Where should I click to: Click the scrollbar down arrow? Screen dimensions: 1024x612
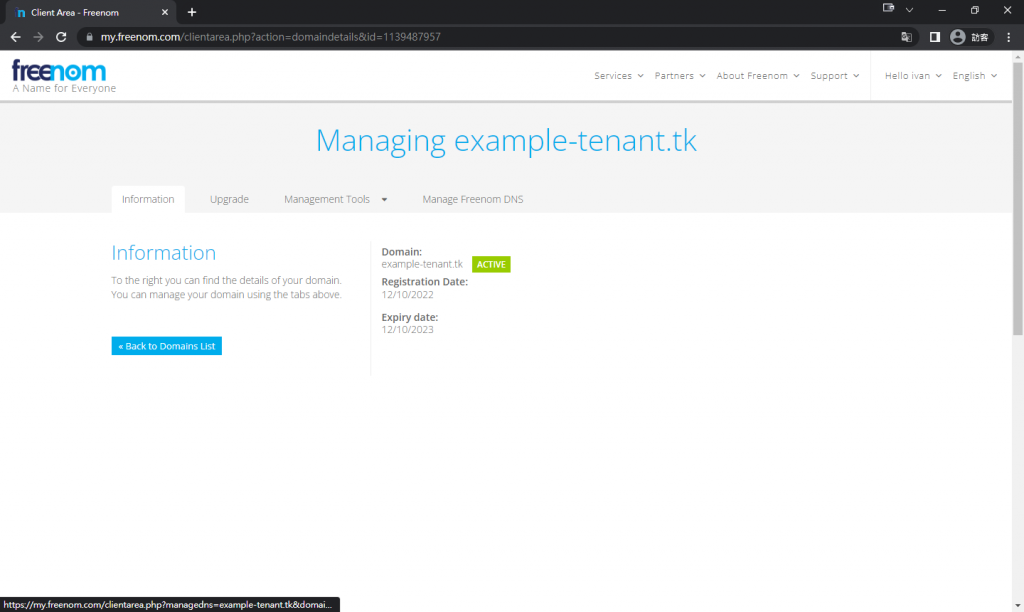[x=1018, y=605]
